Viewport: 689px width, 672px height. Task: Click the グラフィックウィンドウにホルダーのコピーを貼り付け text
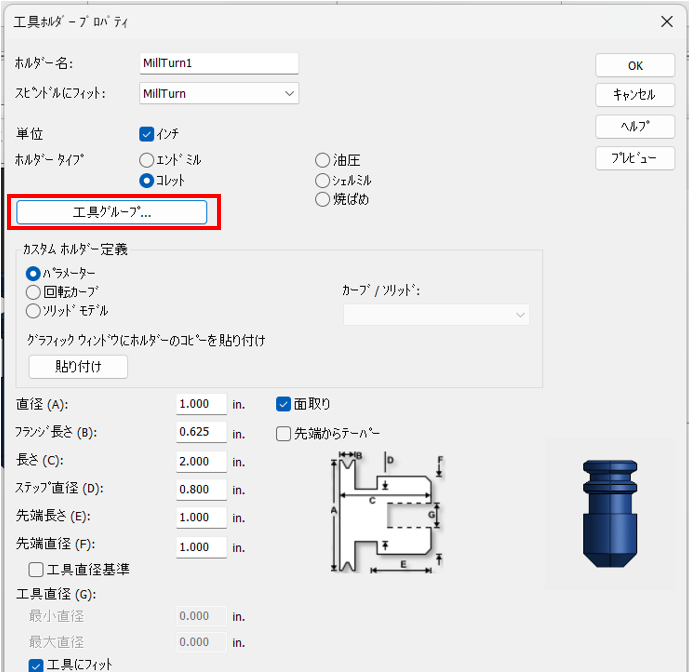click(146, 340)
